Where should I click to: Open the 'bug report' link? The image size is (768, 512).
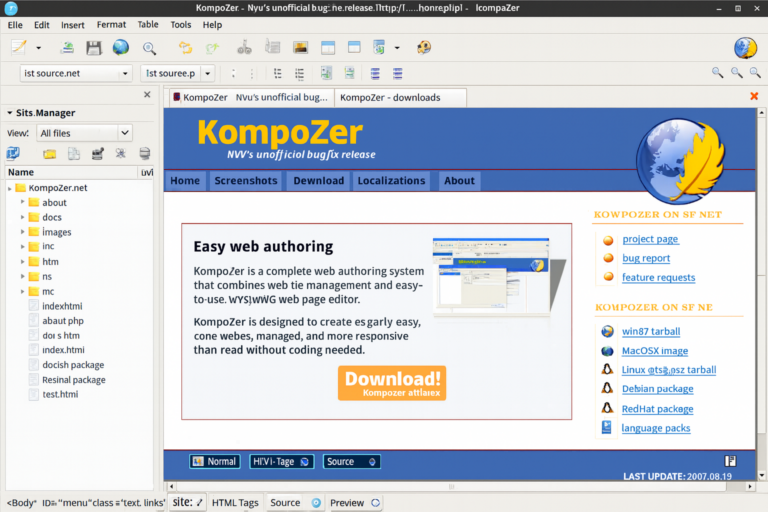point(646,258)
